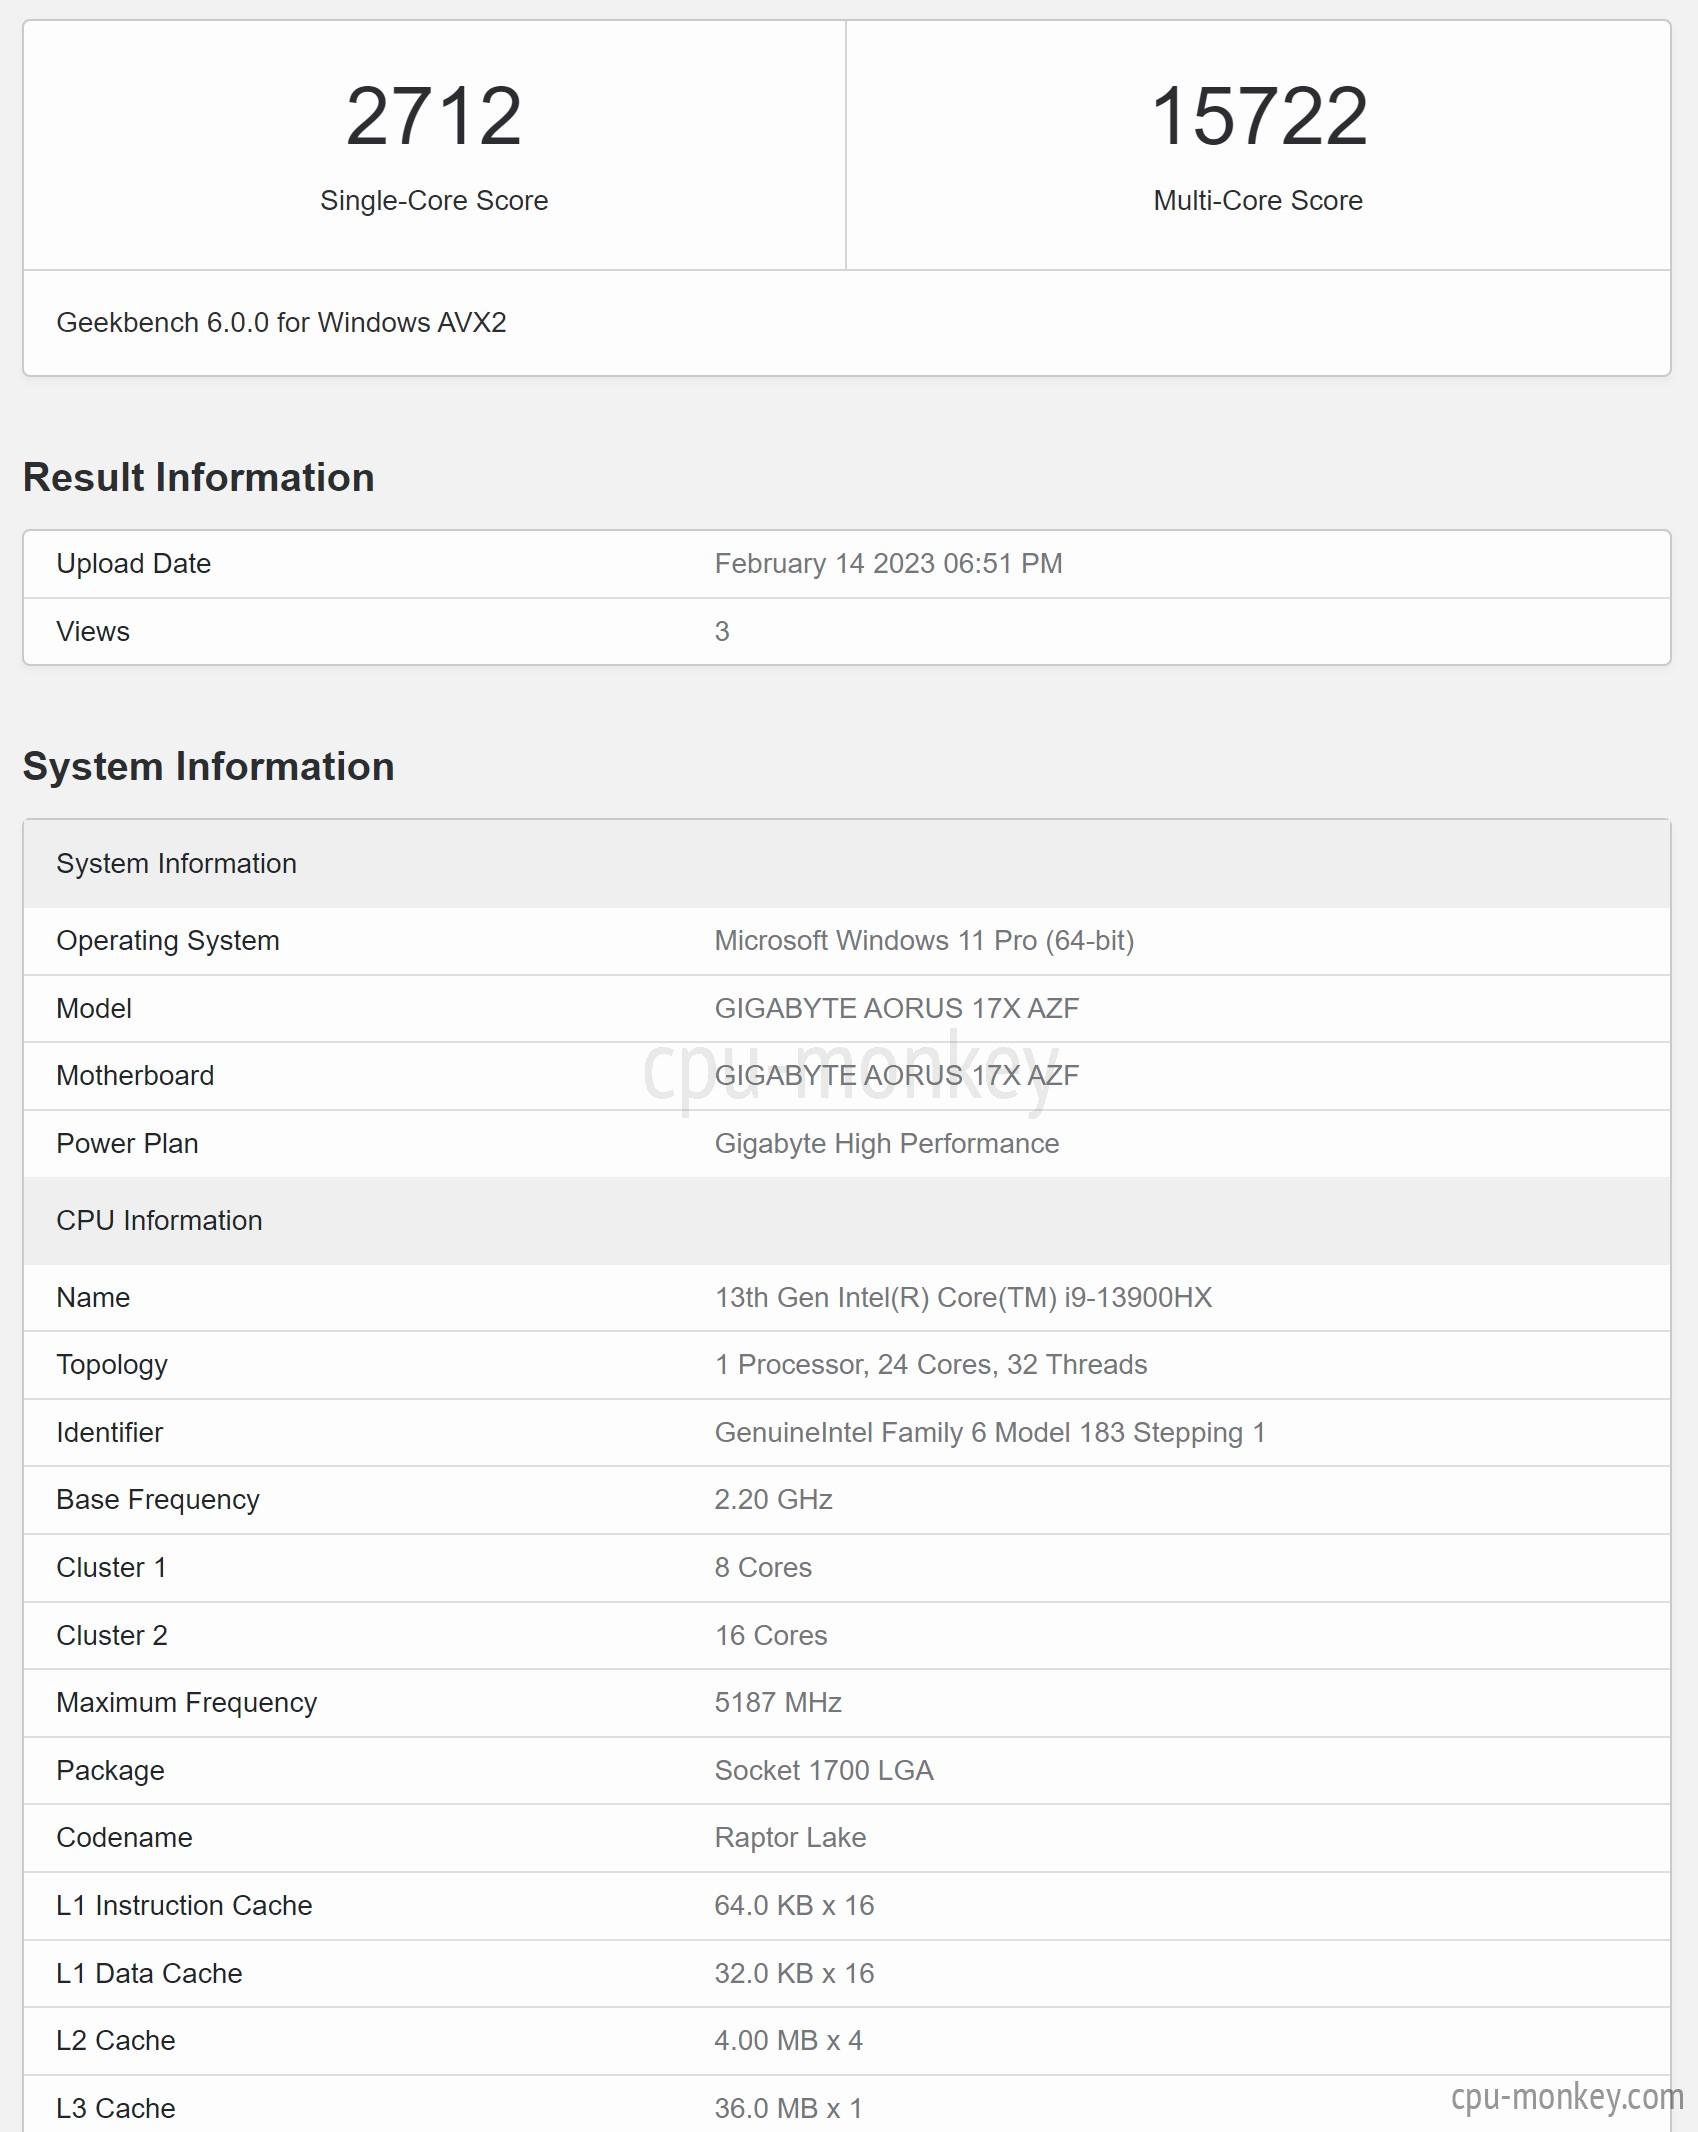Click the CPU Information section header

point(847,1221)
